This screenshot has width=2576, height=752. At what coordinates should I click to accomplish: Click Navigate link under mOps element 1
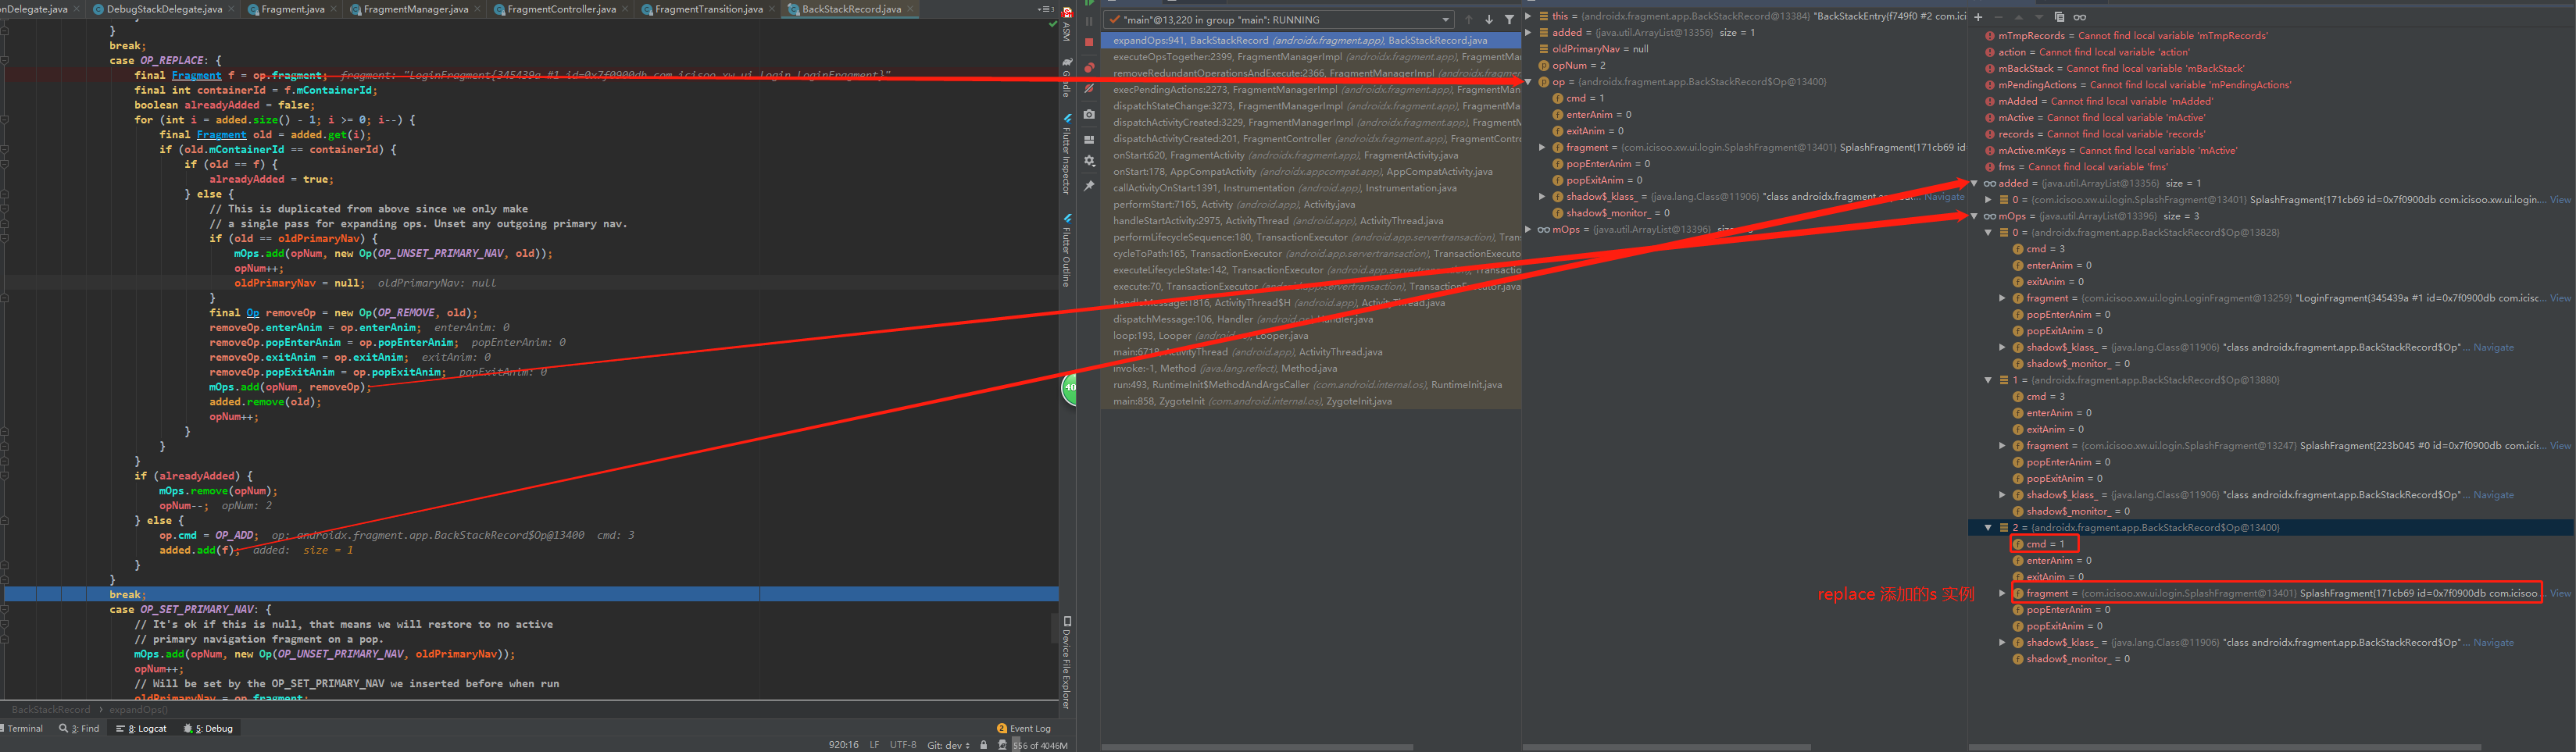(2493, 495)
